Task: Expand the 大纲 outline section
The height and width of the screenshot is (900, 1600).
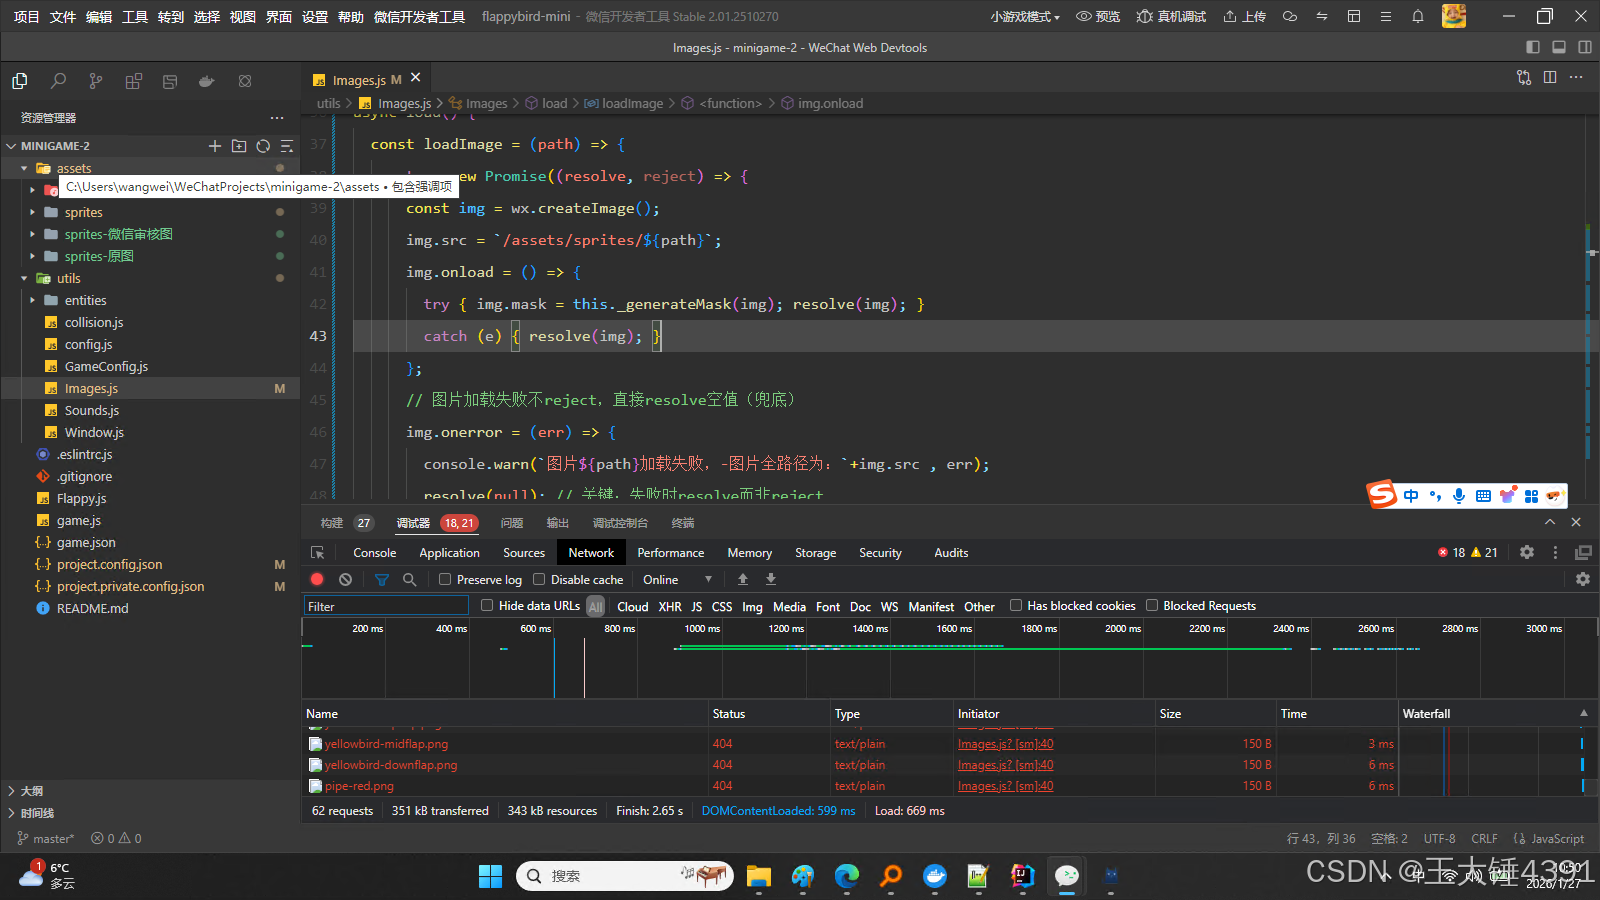Action: point(11,790)
